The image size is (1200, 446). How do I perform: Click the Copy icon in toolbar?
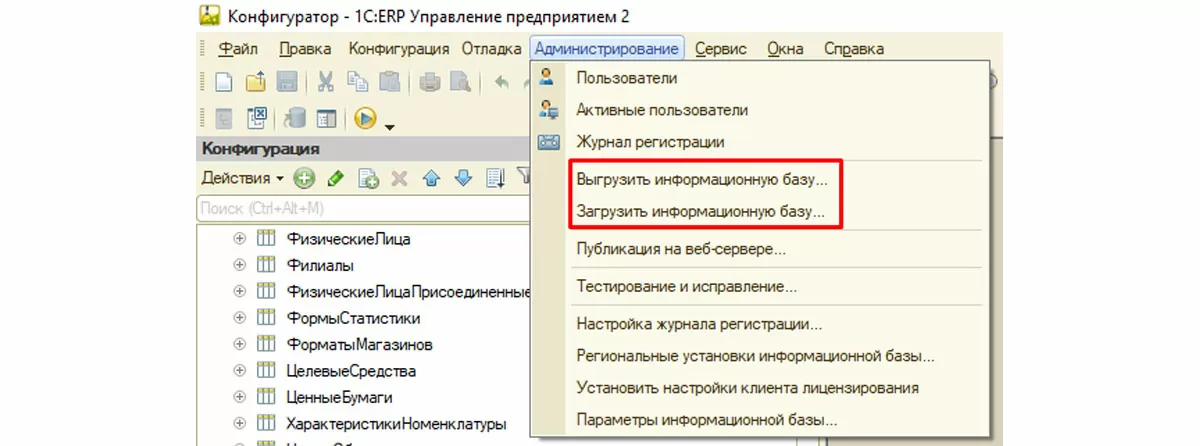coord(359,83)
